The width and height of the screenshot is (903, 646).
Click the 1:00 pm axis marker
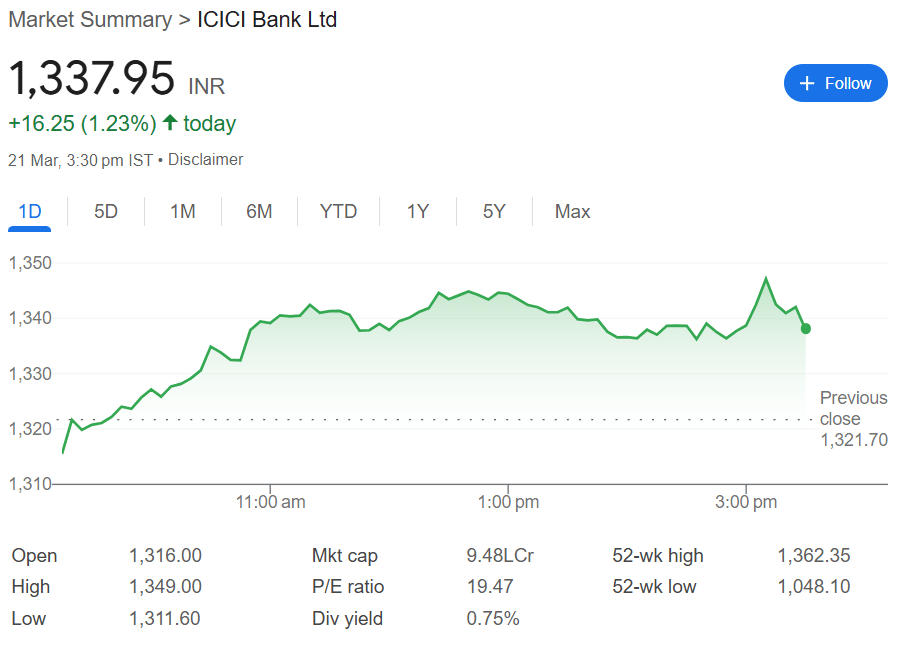point(508,502)
